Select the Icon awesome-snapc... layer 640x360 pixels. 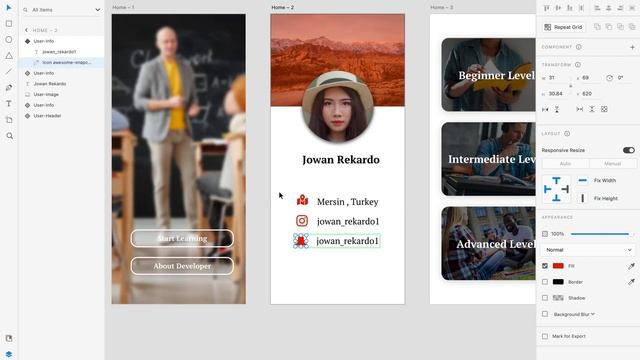coord(61,62)
